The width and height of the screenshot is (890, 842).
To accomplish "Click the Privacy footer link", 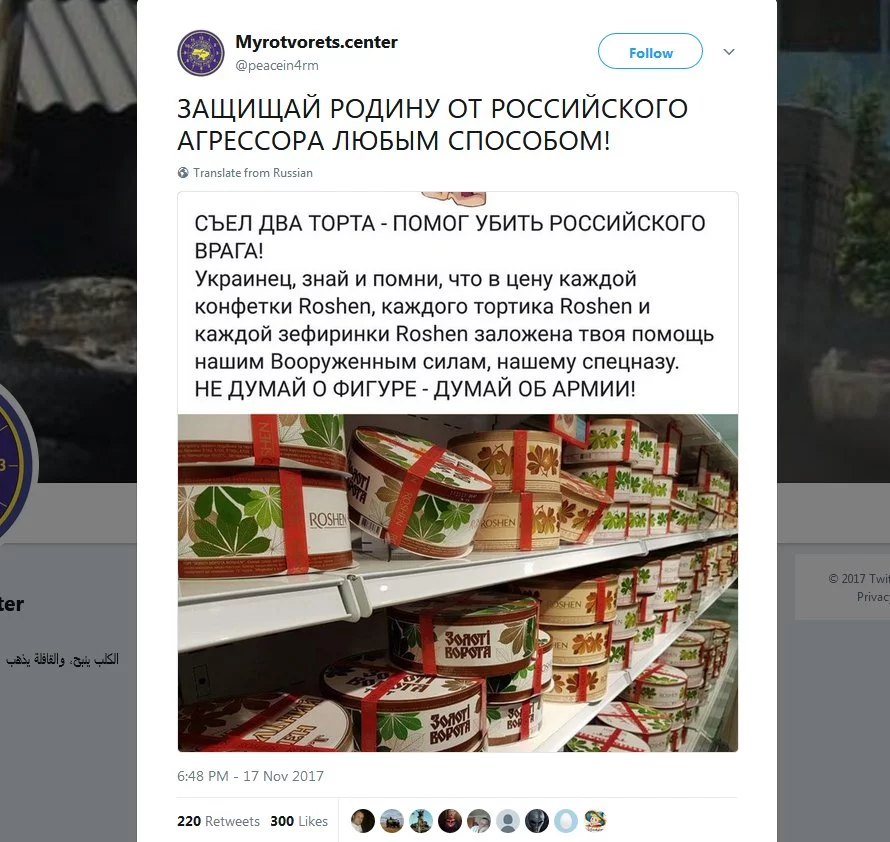I will [873, 597].
